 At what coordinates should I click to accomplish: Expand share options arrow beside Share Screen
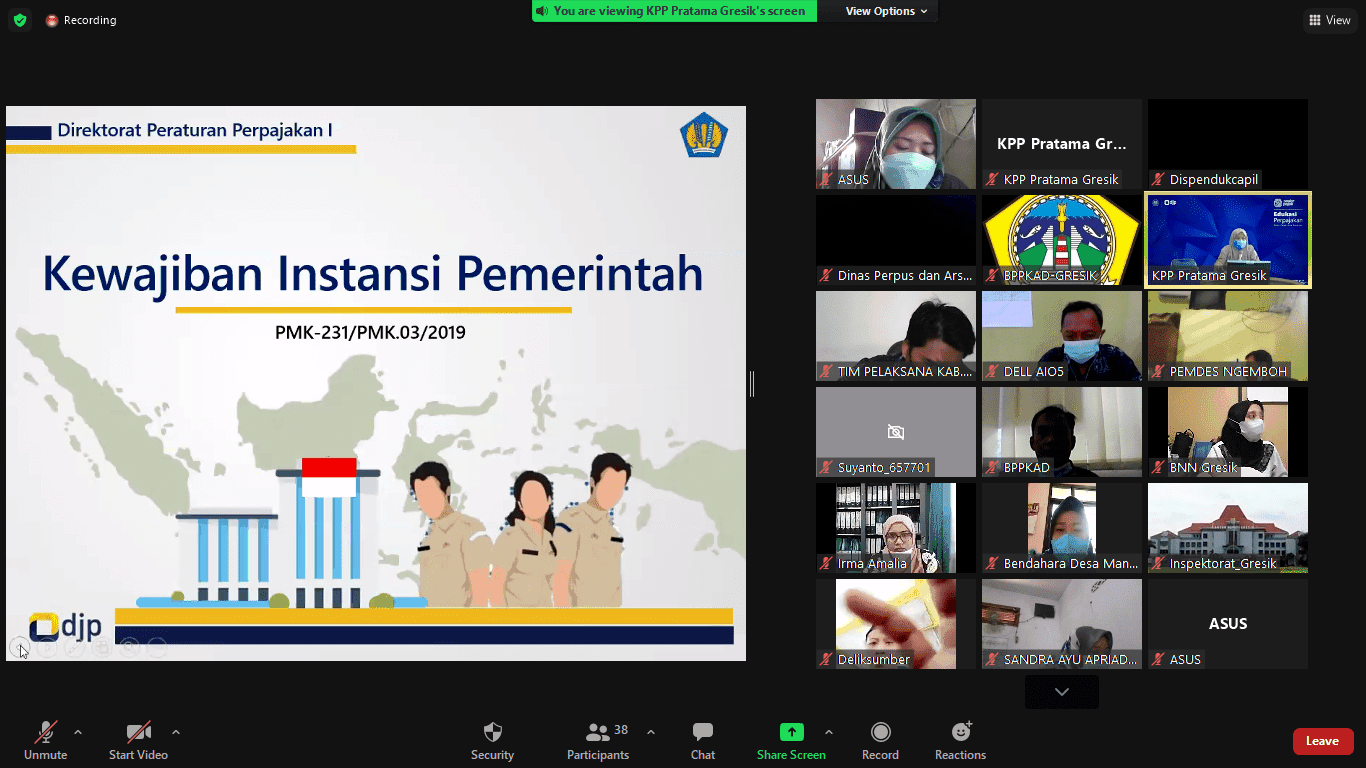pyautogui.click(x=828, y=732)
